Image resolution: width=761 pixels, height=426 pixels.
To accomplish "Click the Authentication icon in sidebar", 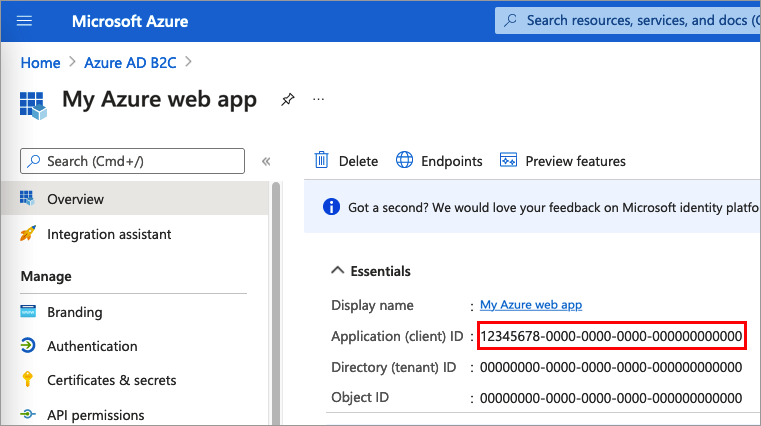I will pyautogui.click(x=28, y=346).
